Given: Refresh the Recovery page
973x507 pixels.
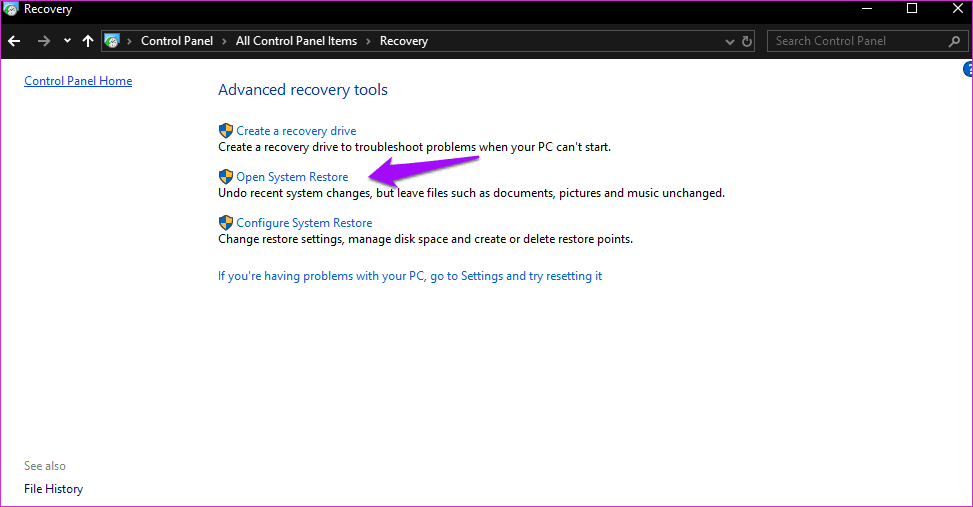Looking at the screenshot, I should [747, 42].
